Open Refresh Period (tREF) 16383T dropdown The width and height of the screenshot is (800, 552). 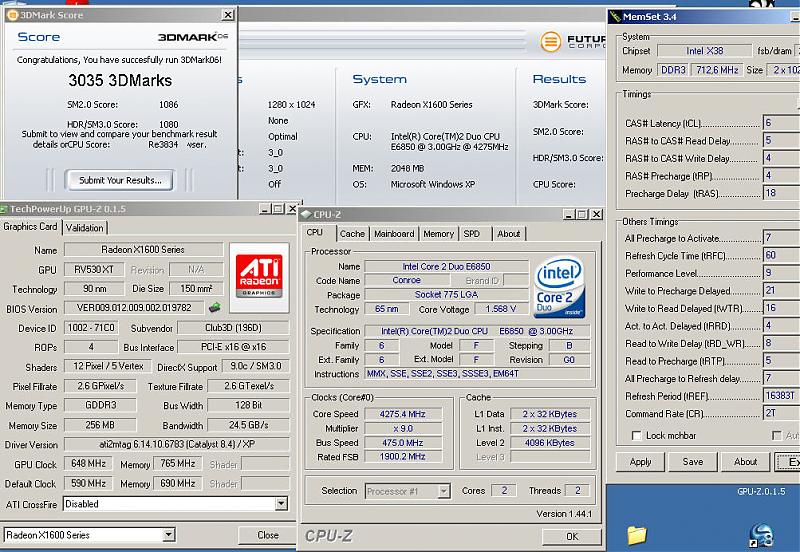tap(781, 396)
